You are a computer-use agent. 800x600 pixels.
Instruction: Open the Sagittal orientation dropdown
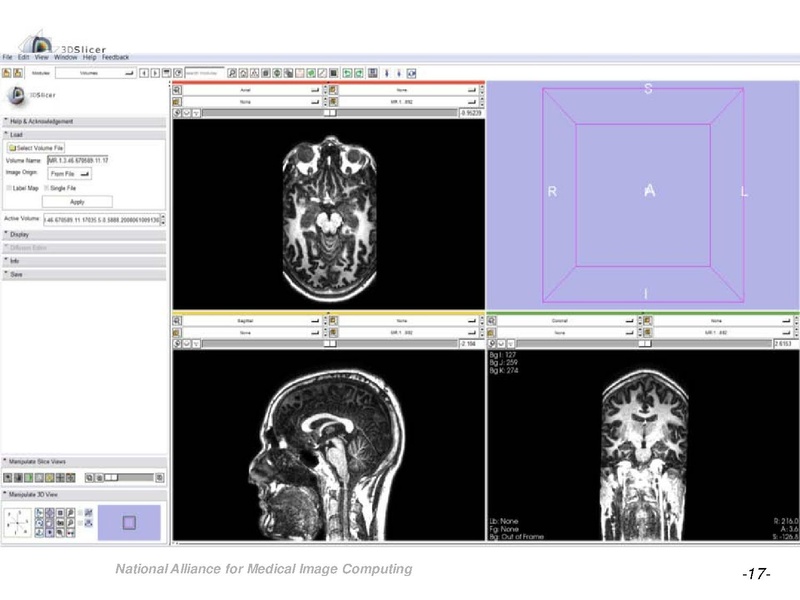pos(252,321)
